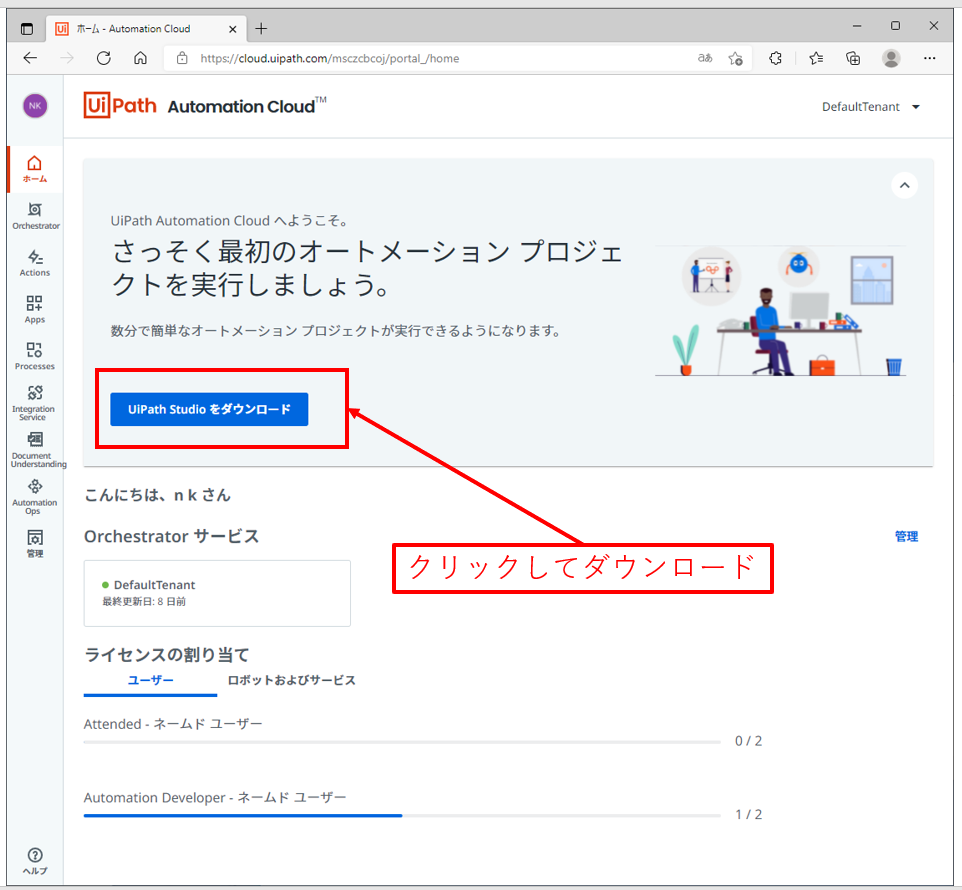Open browser settings and more menu
This screenshot has height=890, width=962.
click(x=929, y=58)
